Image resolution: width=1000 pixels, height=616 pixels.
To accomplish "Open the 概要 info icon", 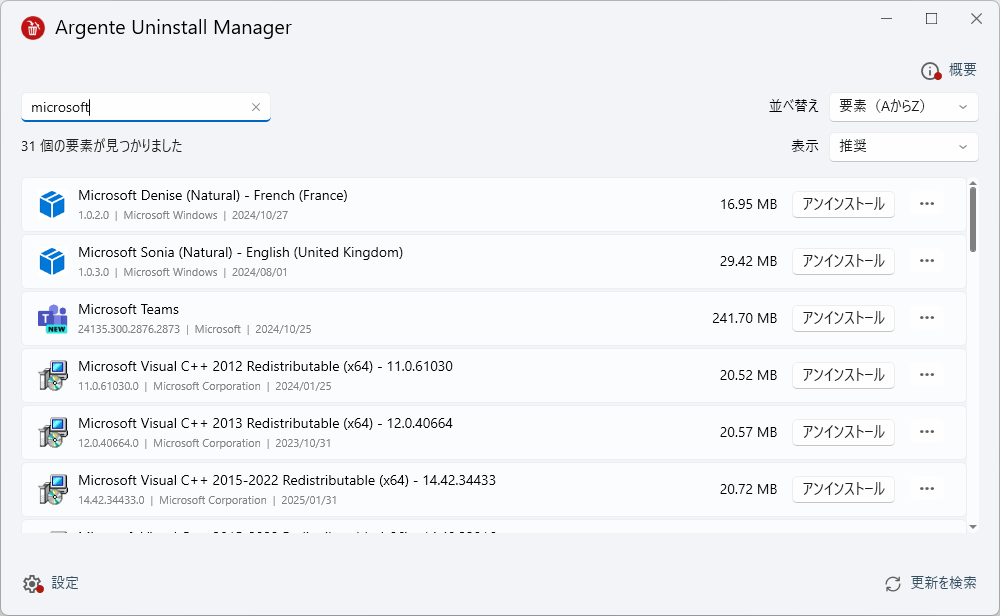I will (930, 71).
